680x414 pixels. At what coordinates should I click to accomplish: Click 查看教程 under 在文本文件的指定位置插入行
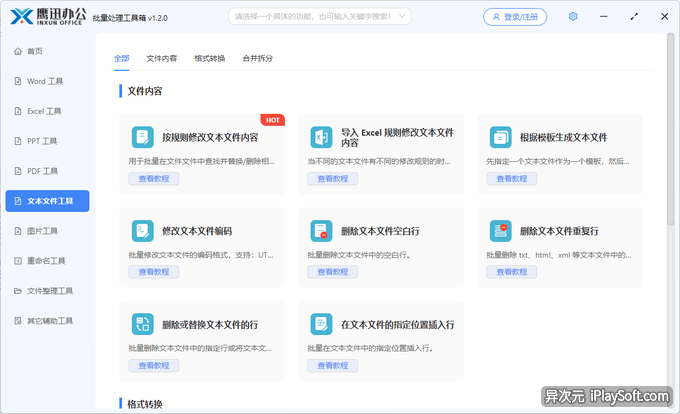[x=333, y=365]
